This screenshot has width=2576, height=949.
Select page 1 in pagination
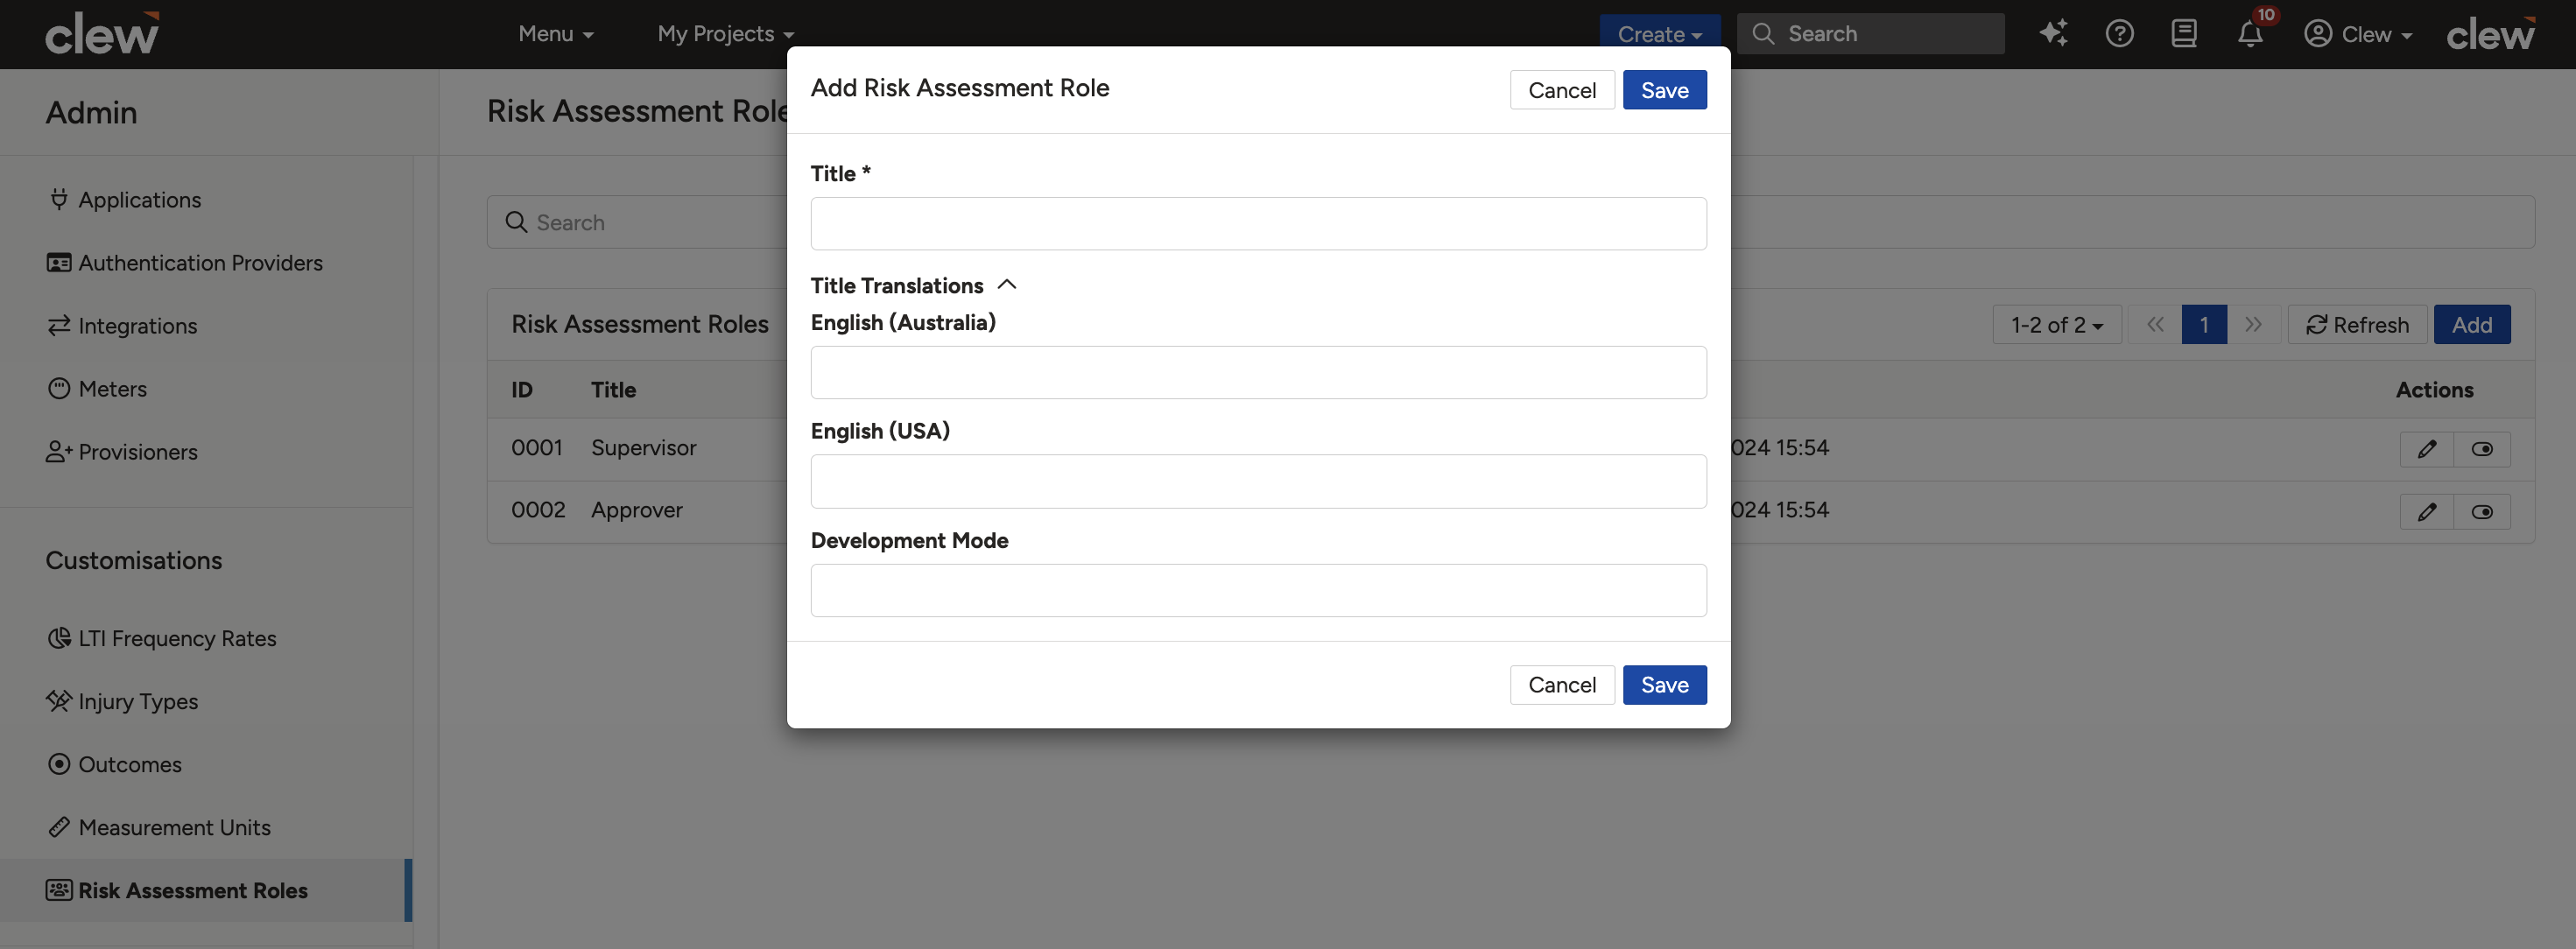(2204, 324)
